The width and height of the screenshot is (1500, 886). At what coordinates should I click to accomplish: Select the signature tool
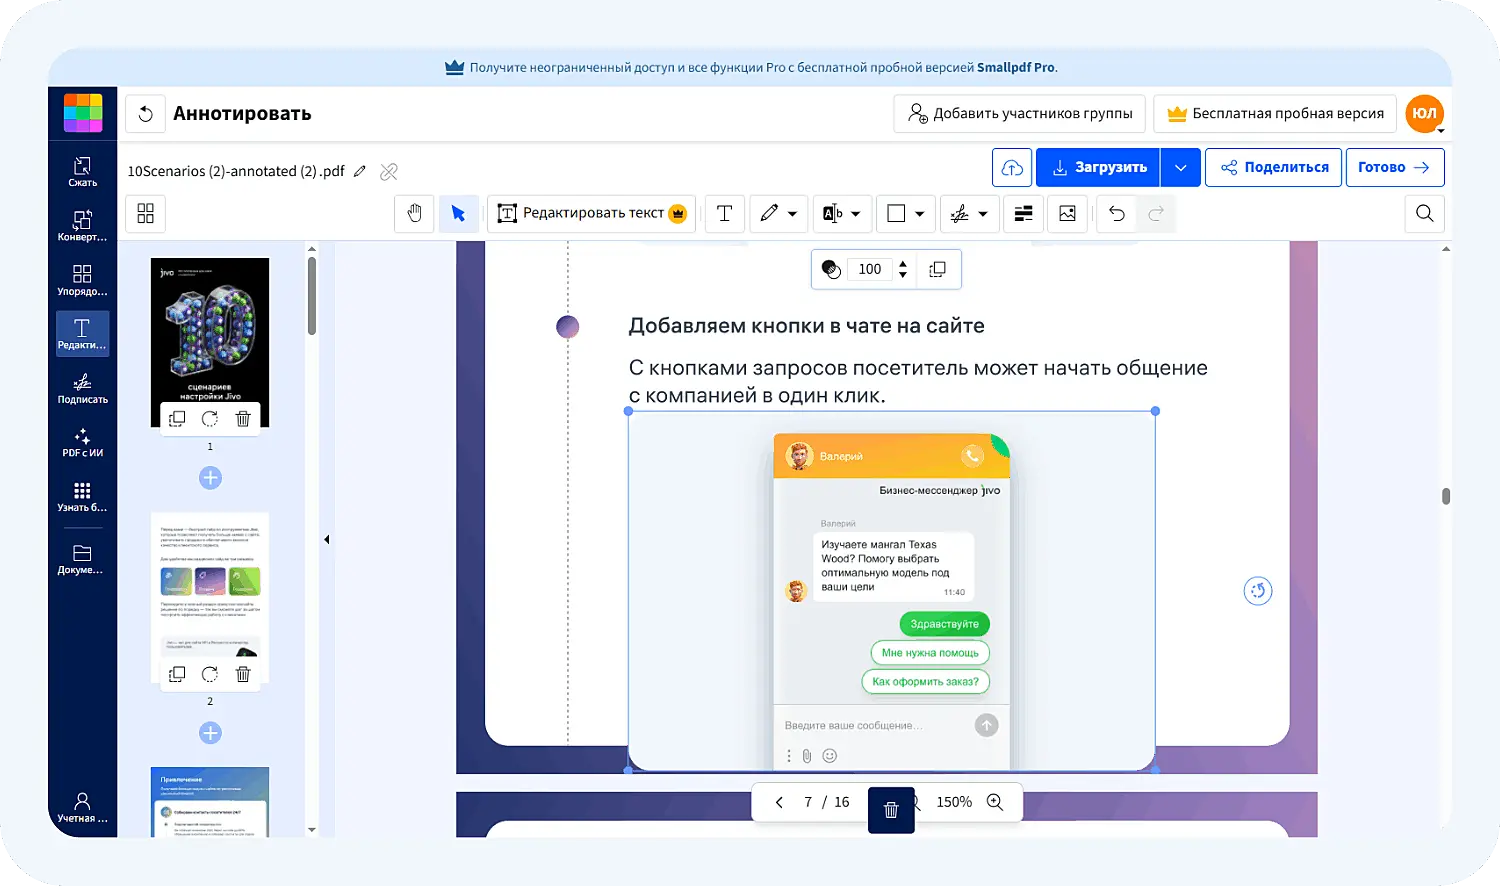[959, 213]
